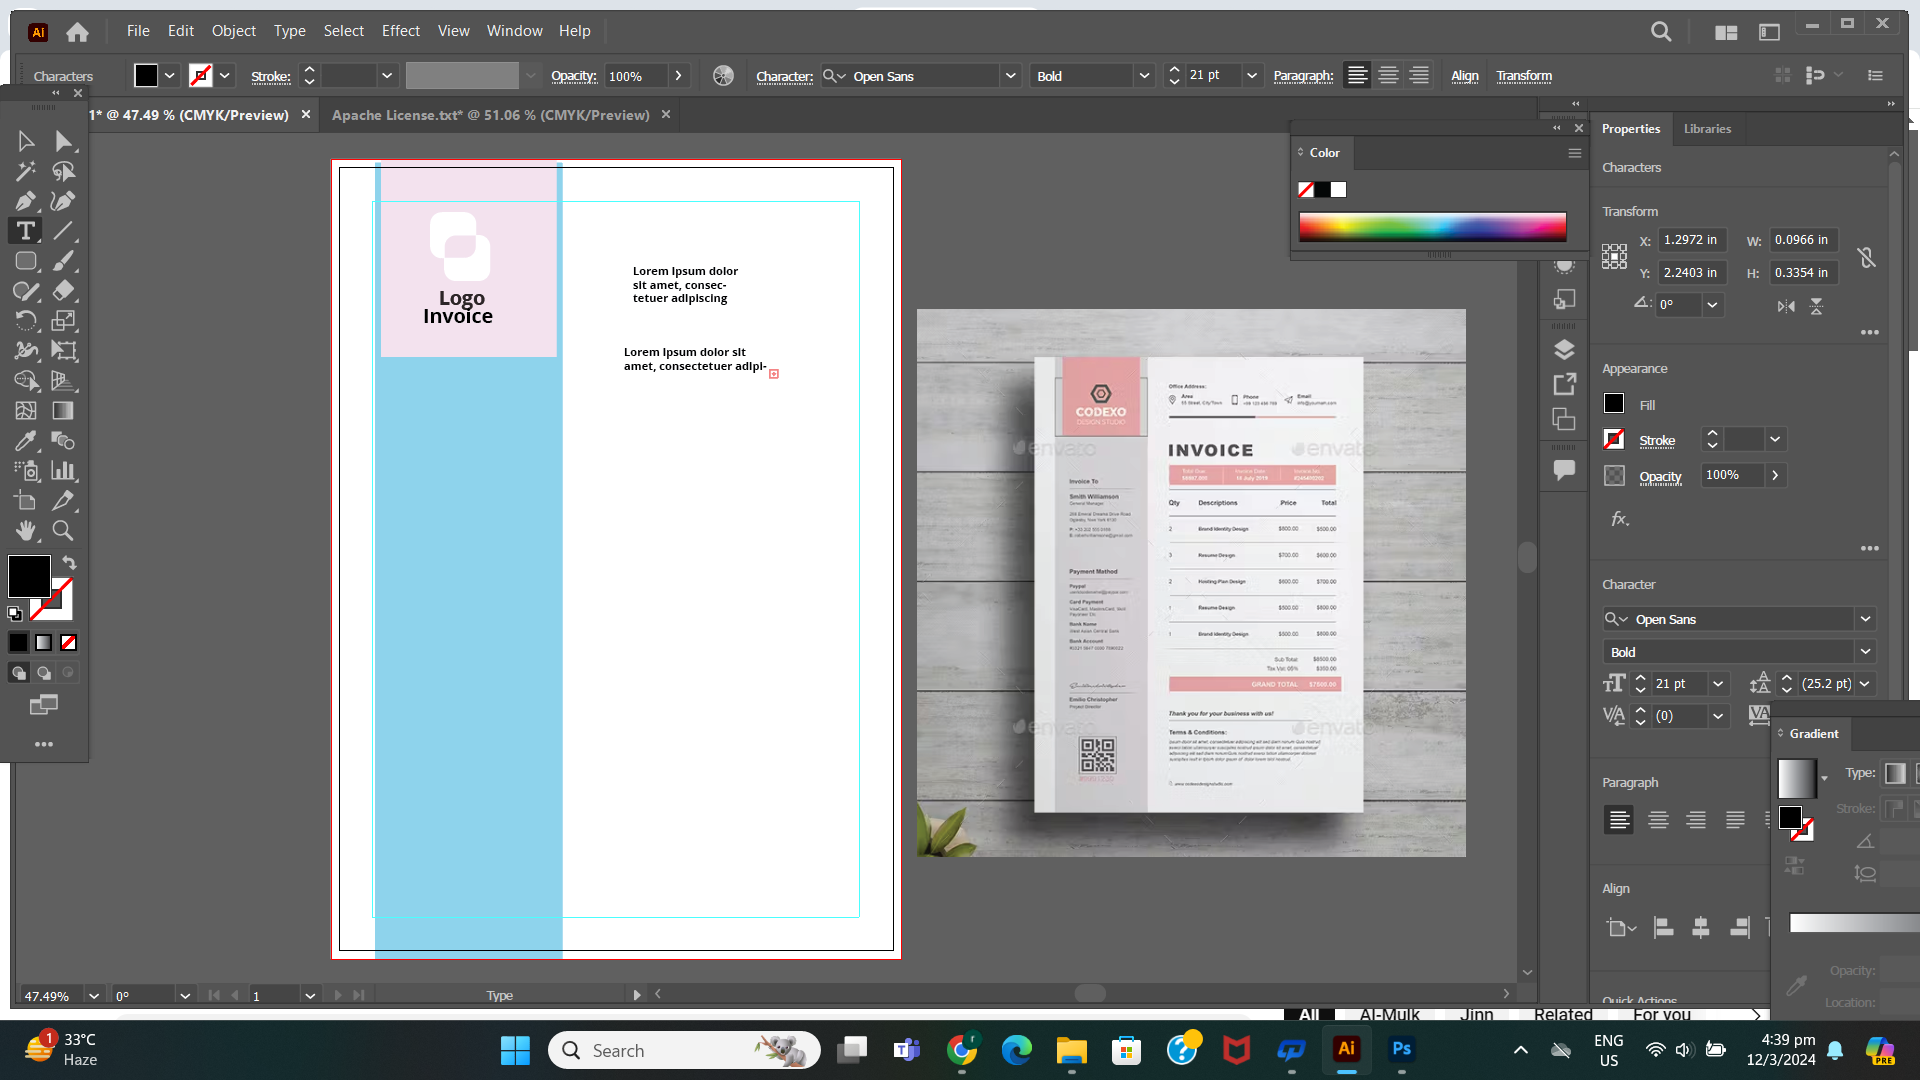Open the Window menu
Screen dimensions: 1920x1080
coord(514,31)
